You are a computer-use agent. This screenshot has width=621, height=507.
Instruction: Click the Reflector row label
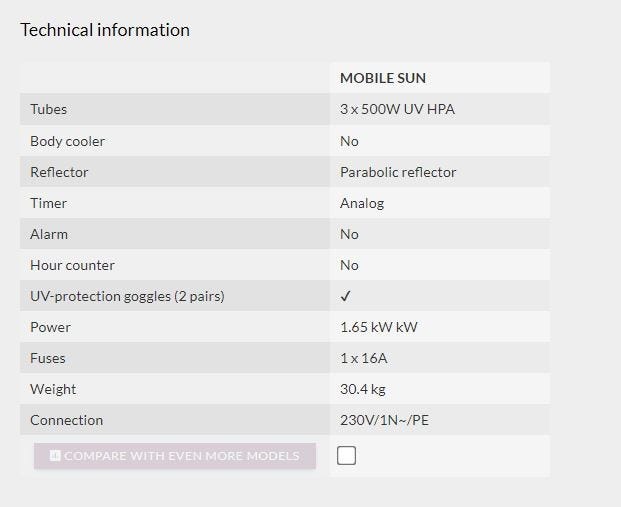59,172
